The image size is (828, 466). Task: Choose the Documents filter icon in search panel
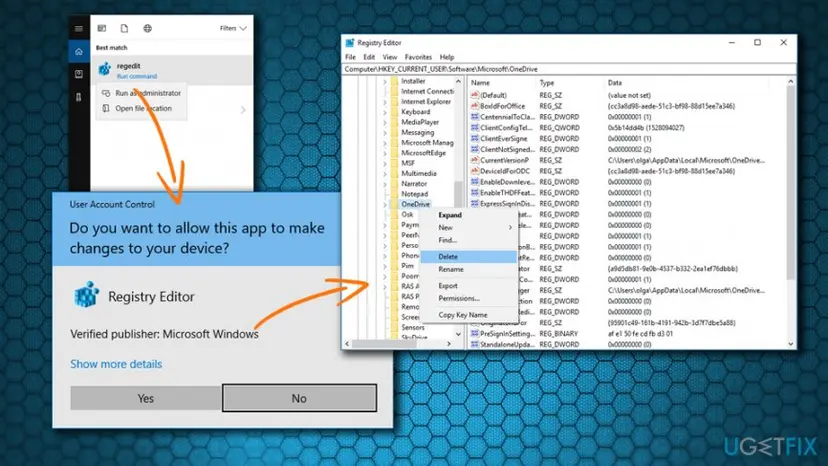[x=124, y=29]
